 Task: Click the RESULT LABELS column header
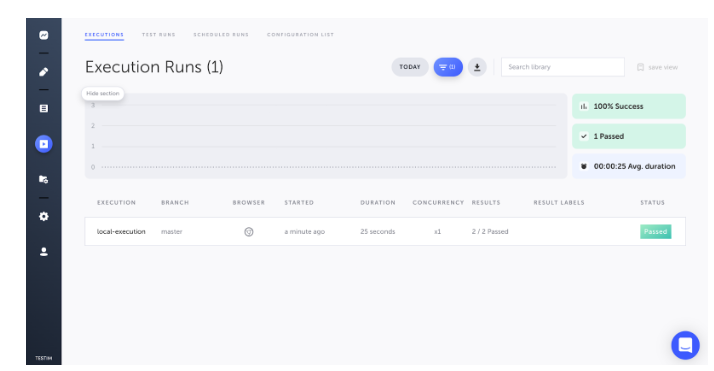click(x=559, y=203)
